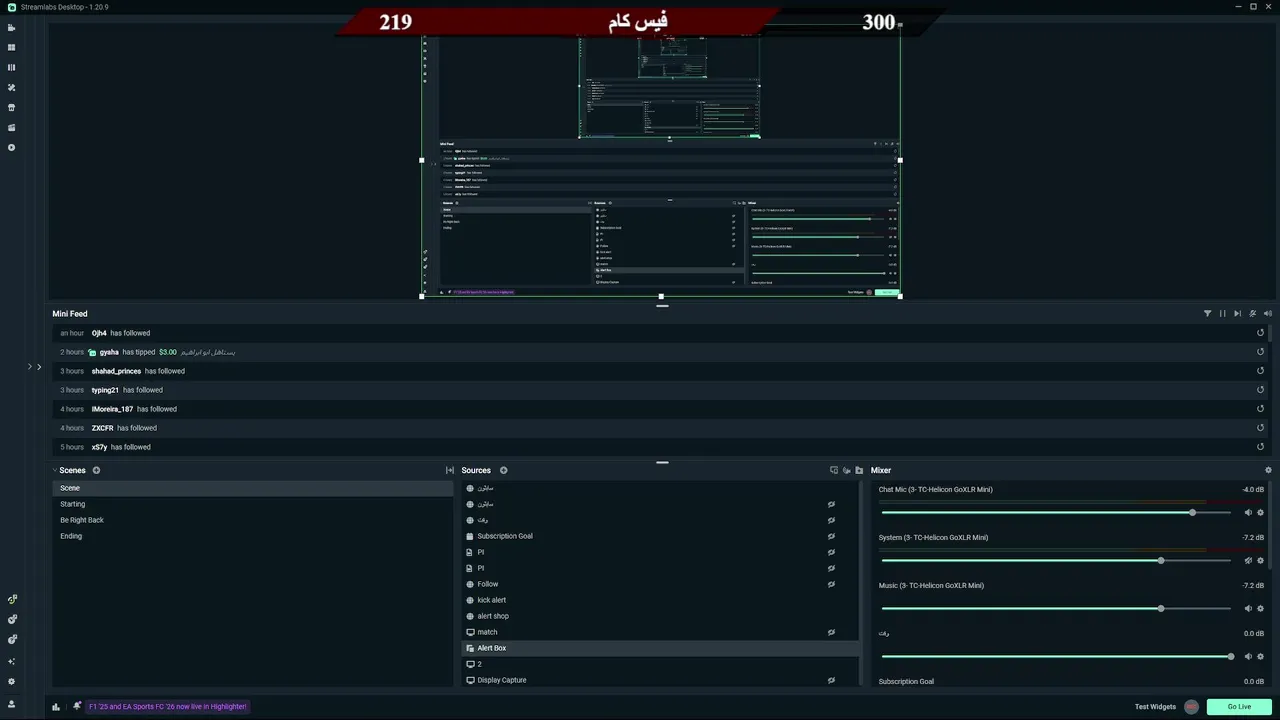Unmute the System audio source
The image size is (1280, 720).
(x=1248, y=561)
